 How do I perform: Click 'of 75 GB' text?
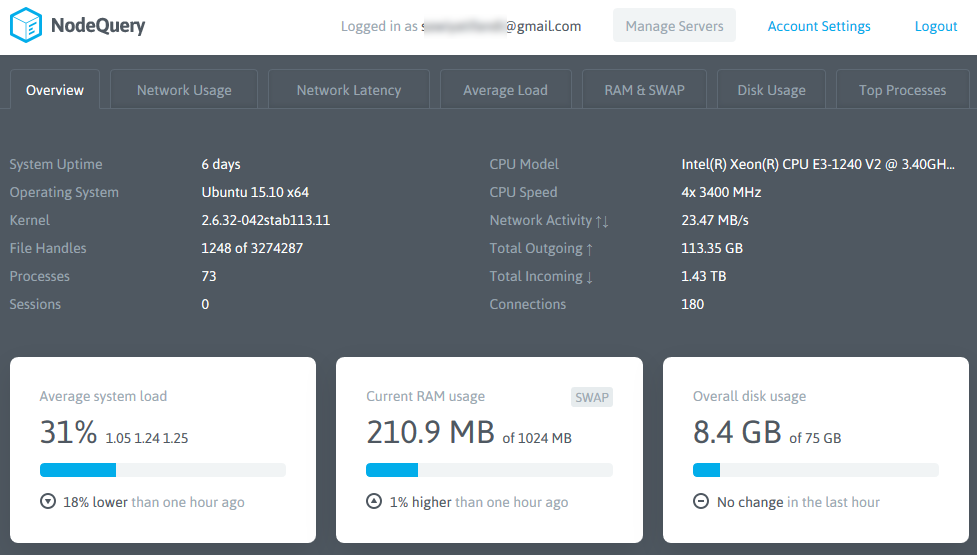pyautogui.click(x=815, y=438)
